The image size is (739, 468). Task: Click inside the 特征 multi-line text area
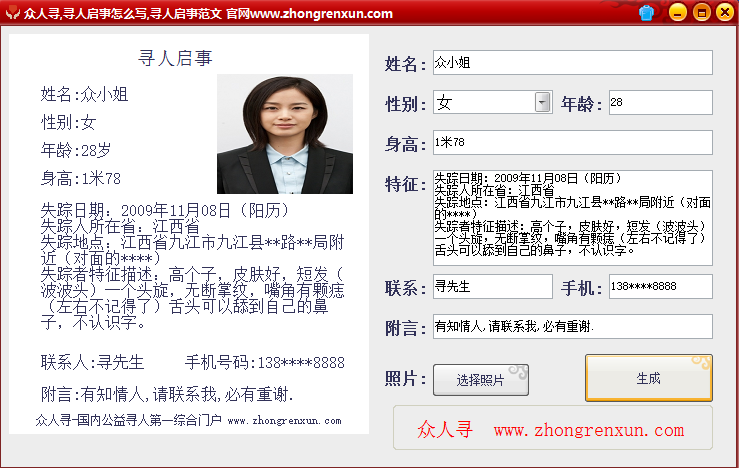573,218
